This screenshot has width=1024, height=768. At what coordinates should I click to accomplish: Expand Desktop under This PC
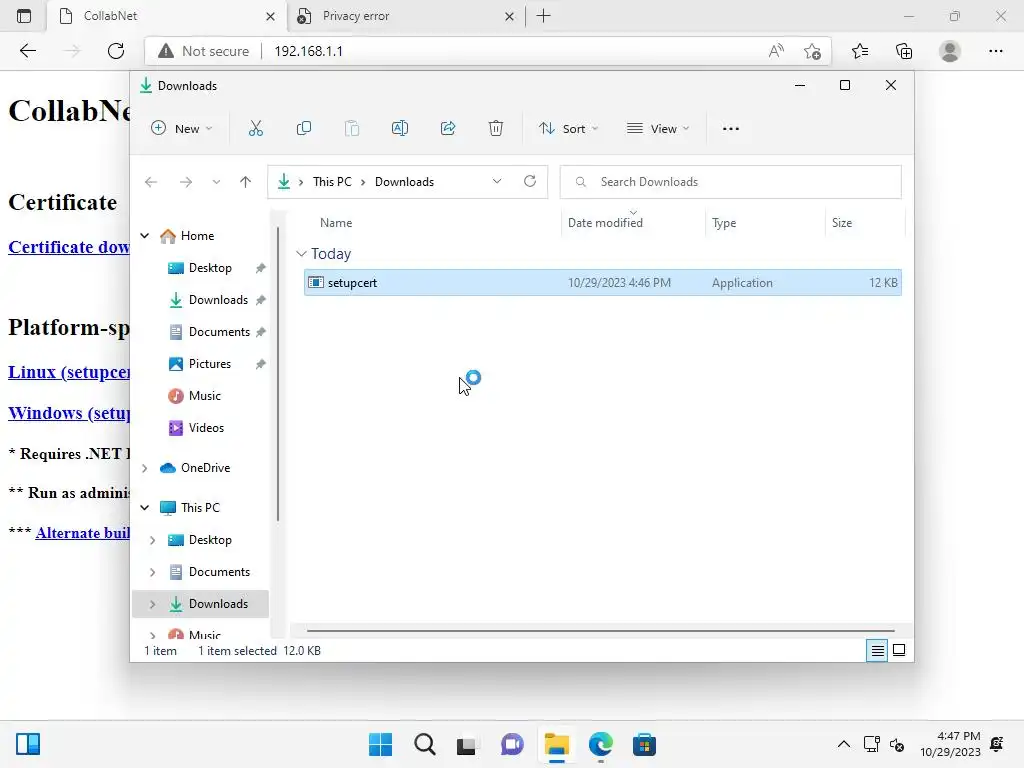[x=152, y=540]
